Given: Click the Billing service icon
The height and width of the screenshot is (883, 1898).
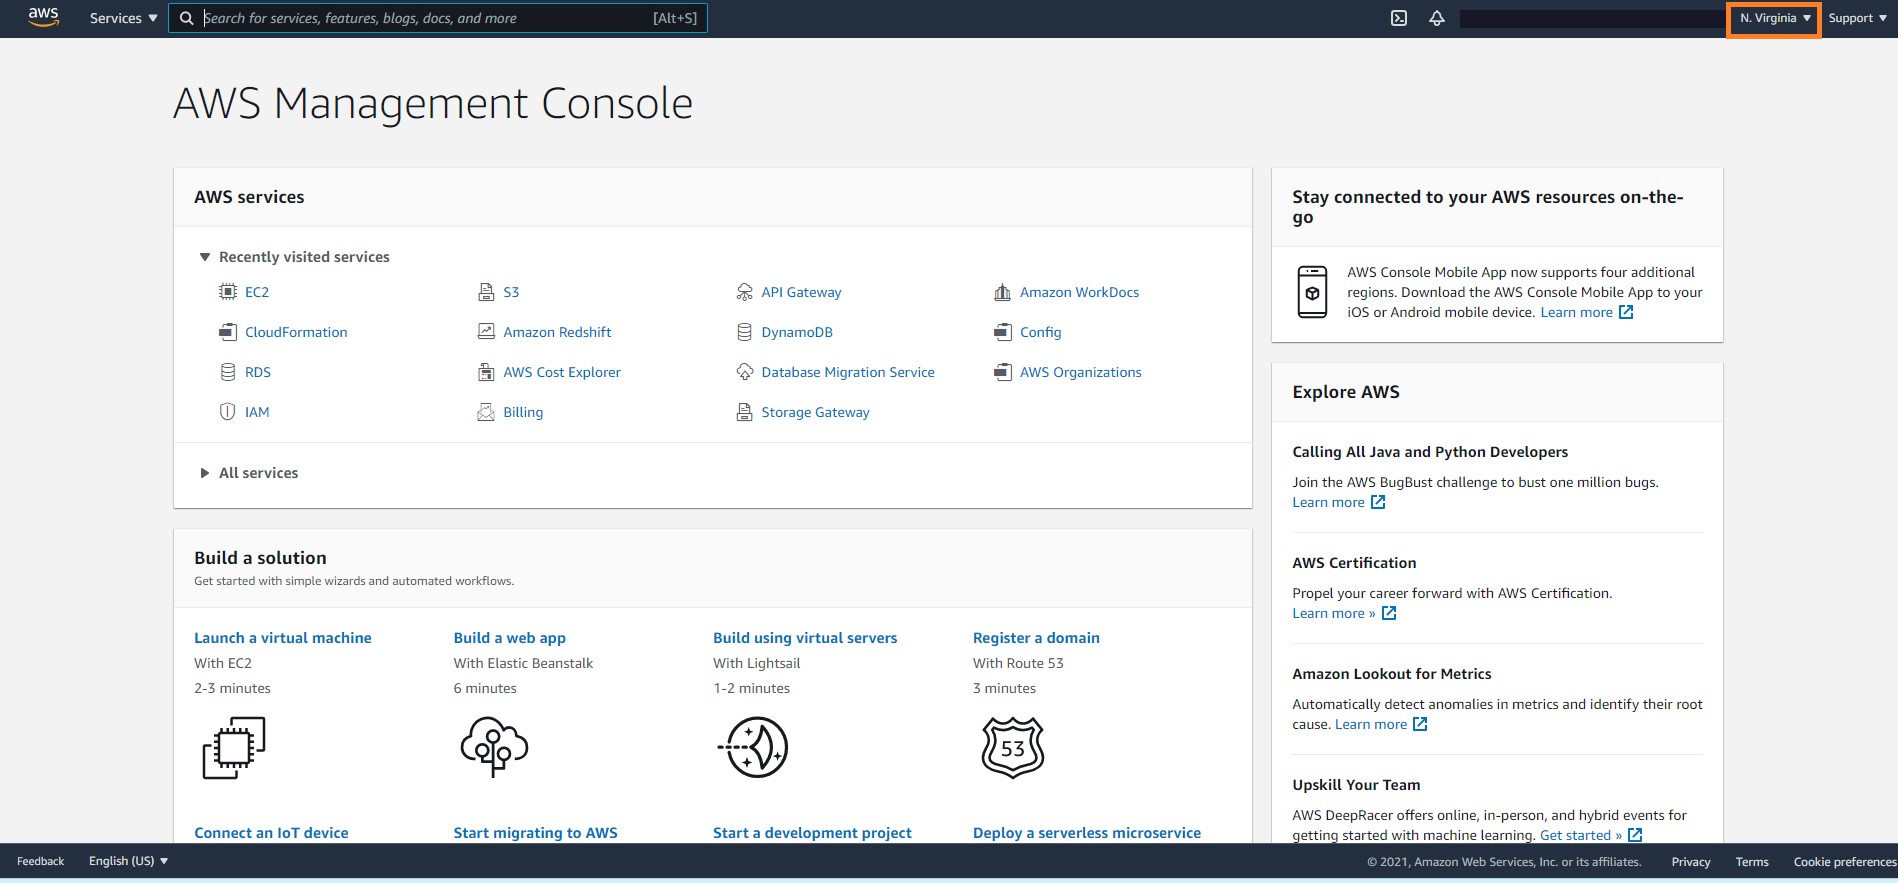Looking at the screenshot, I should point(486,412).
